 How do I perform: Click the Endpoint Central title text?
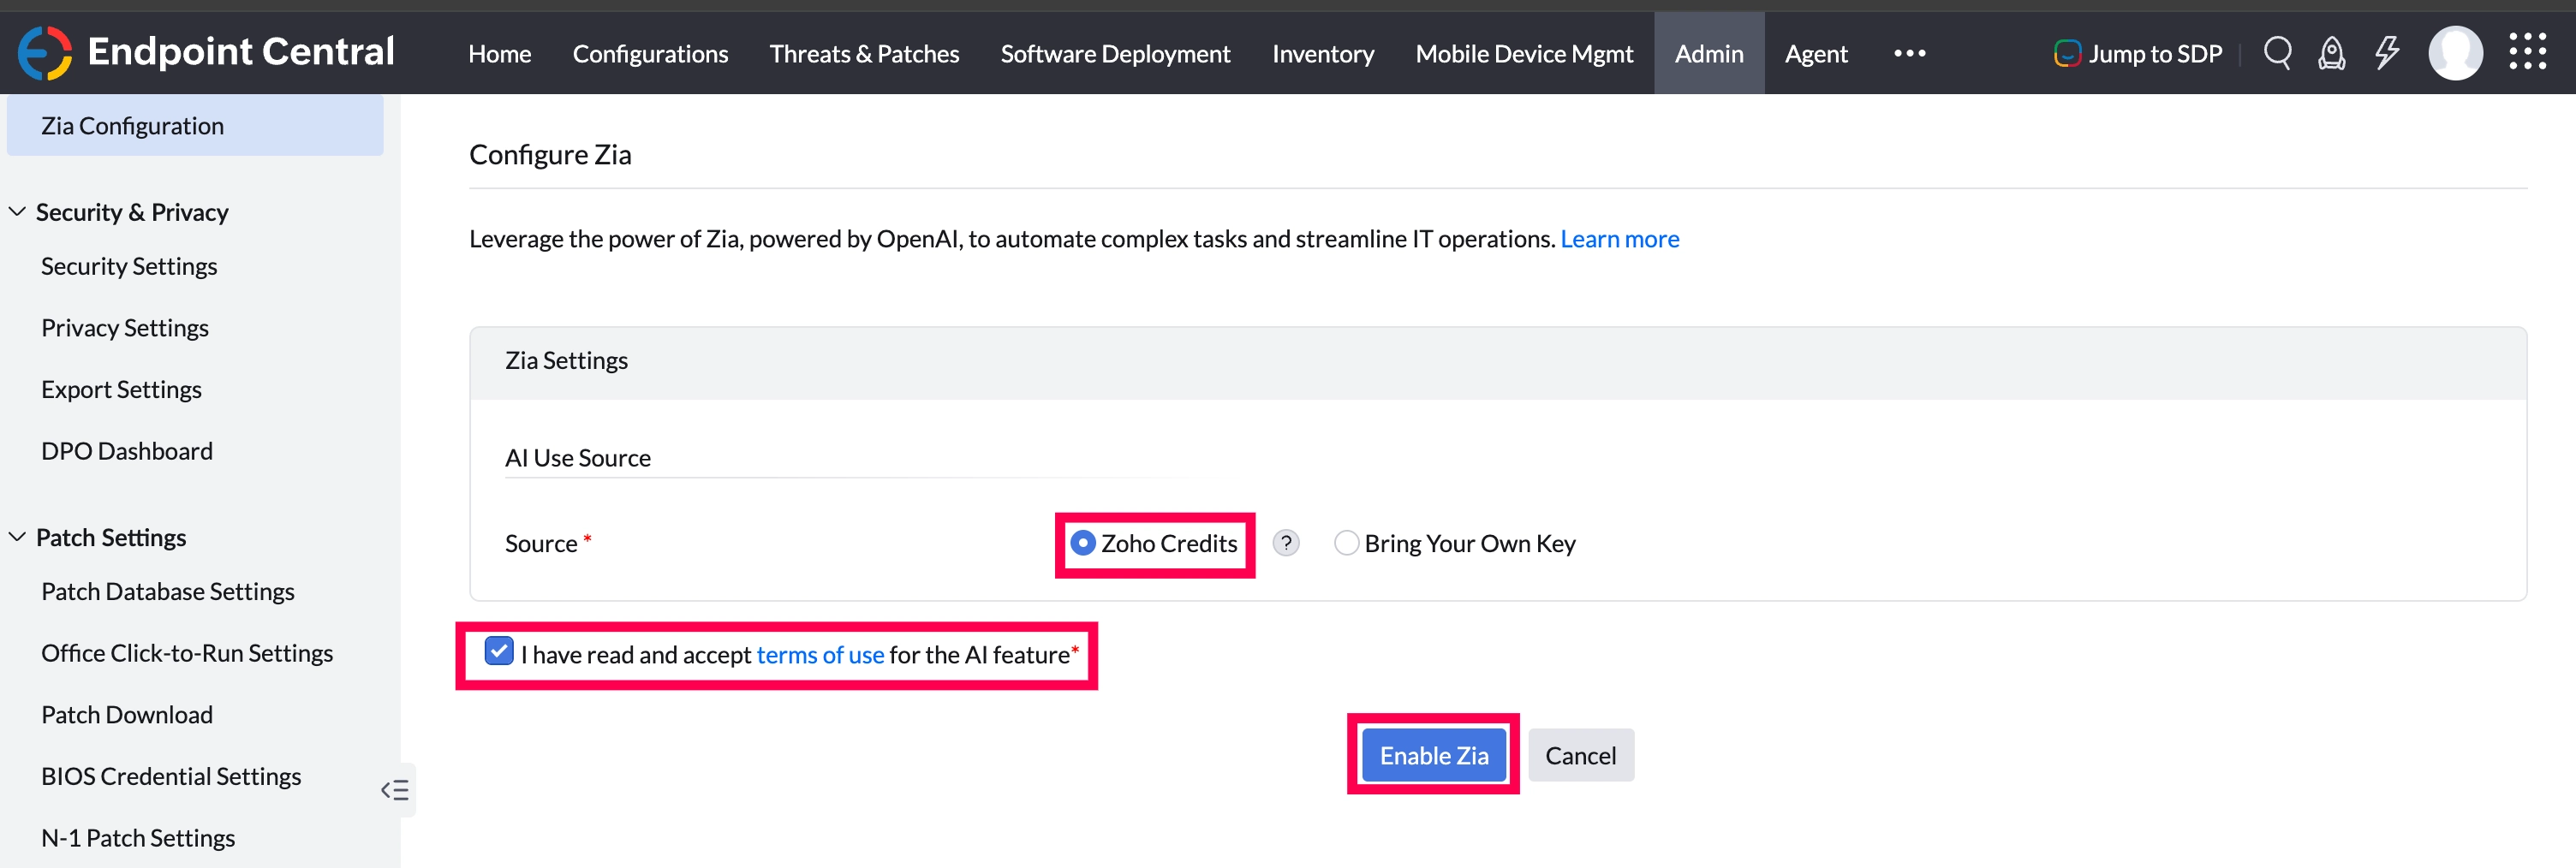pos(241,52)
